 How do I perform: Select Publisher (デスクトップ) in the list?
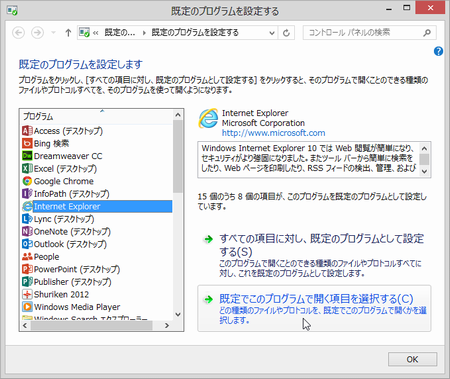pos(73,282)
